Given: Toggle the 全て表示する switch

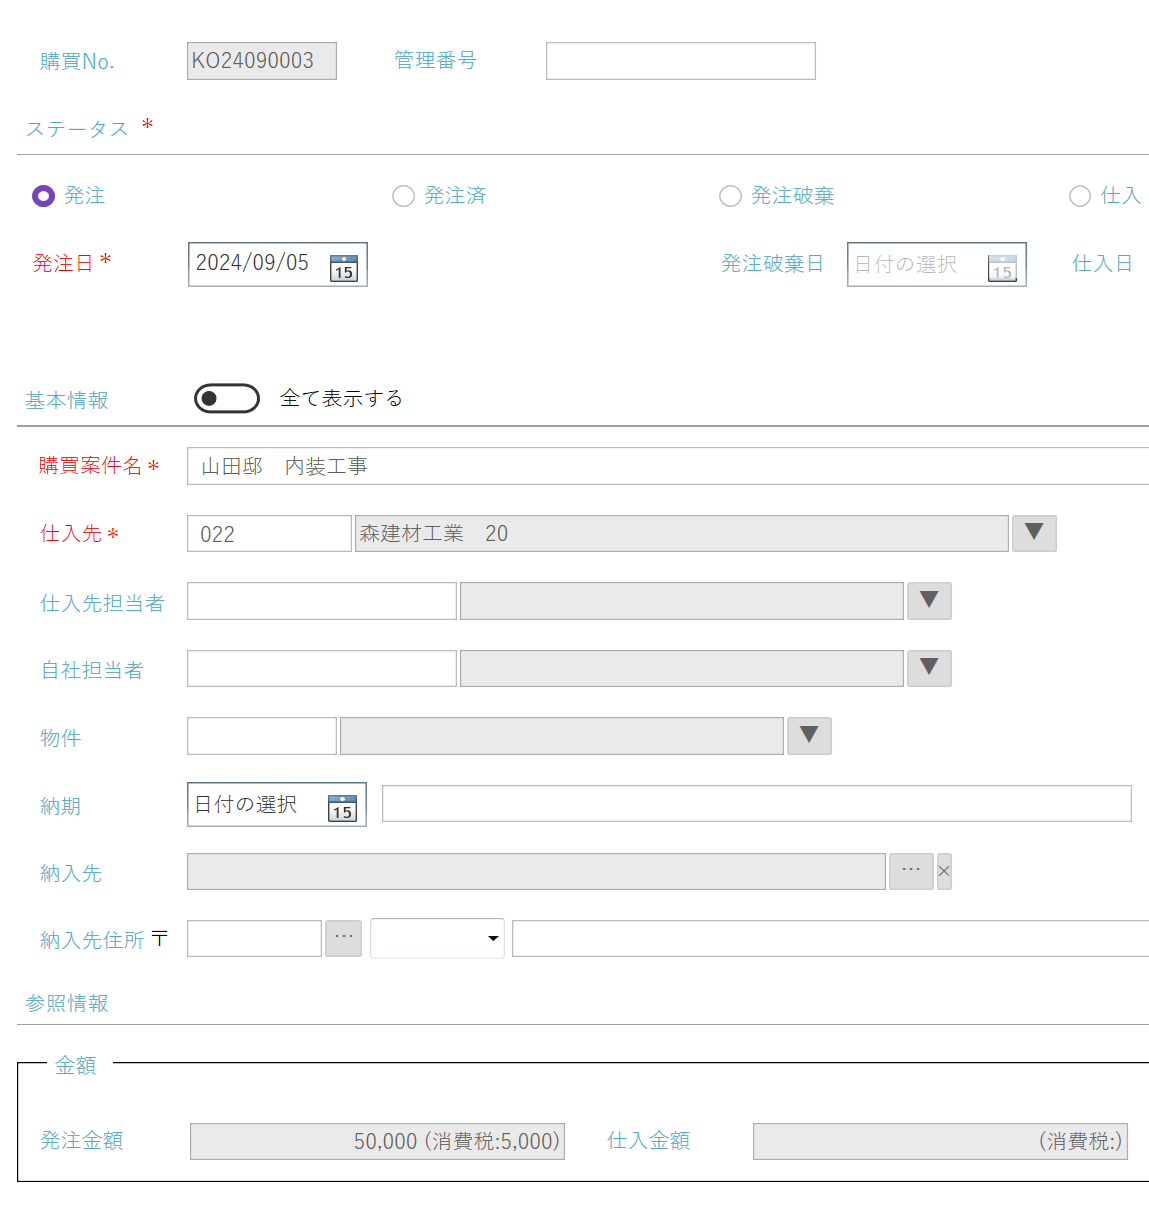Looking at the screenshot, I should pyautogui.click(x=227, y=398).
